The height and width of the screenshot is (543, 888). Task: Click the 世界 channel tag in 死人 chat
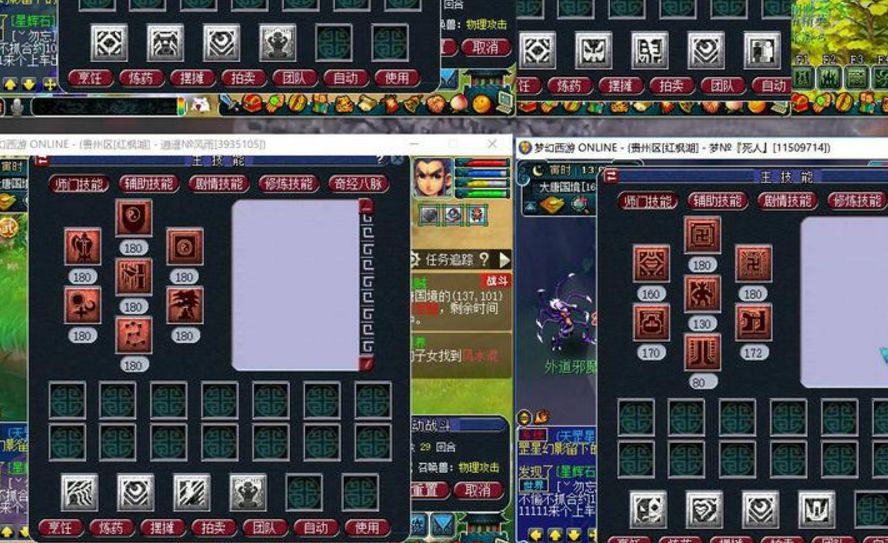click(533, 485)
